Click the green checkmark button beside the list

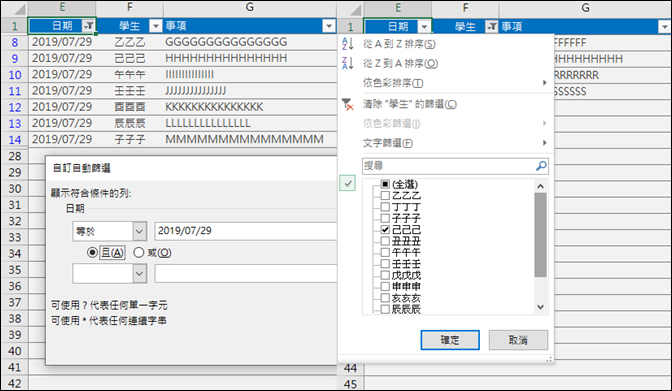[348, 183]
